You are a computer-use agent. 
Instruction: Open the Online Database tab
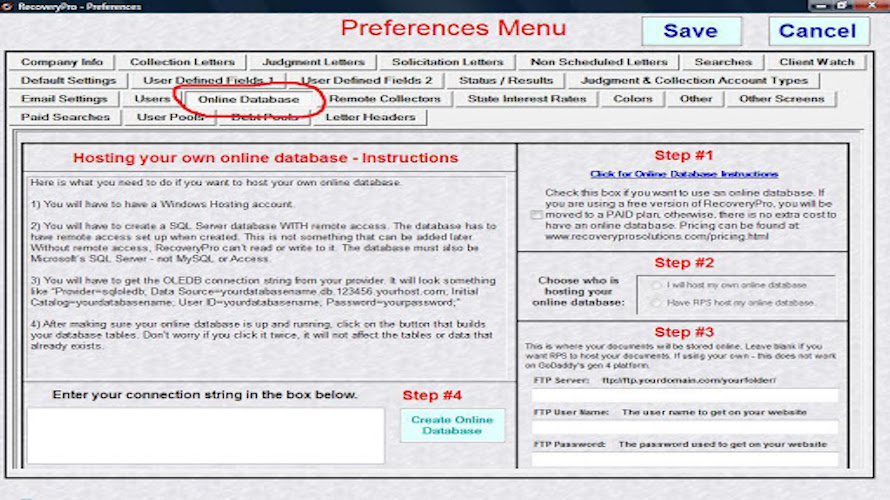(x=249, y=99)
